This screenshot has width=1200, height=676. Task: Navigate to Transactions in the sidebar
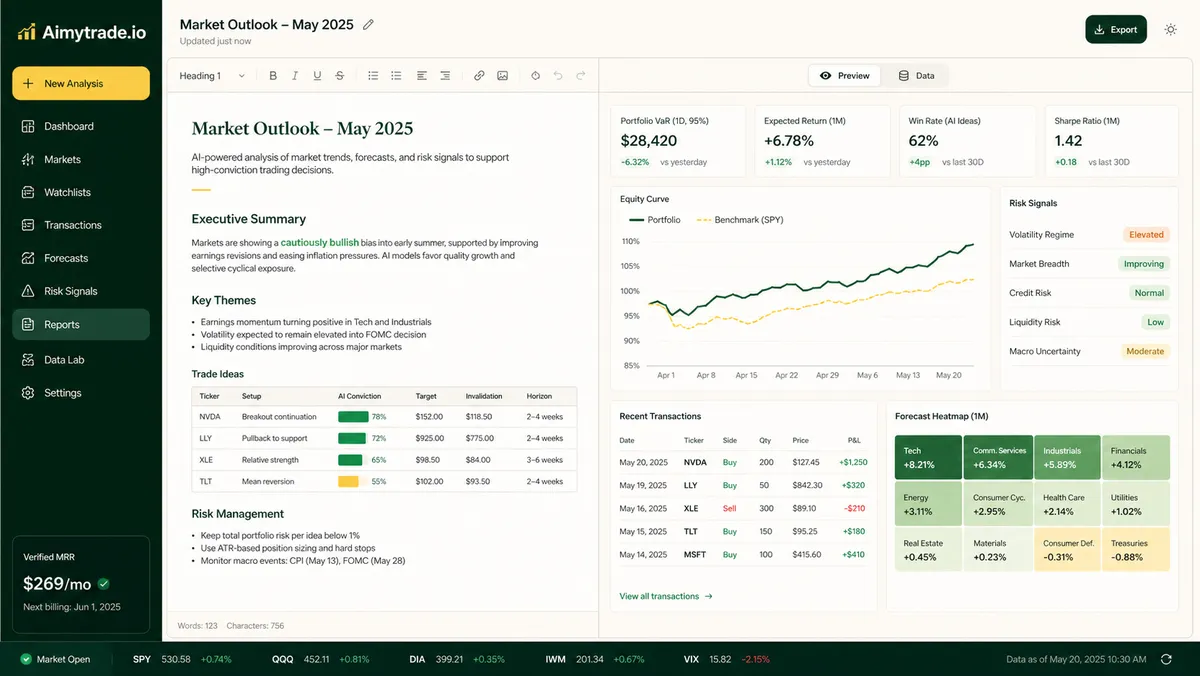(x=81, y=226)
